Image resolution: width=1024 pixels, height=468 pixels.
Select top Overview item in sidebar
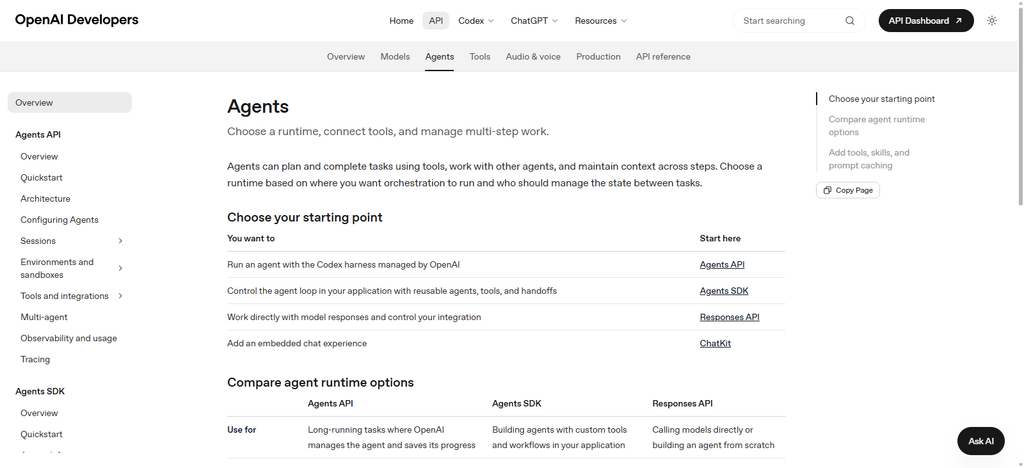[70, 102]
